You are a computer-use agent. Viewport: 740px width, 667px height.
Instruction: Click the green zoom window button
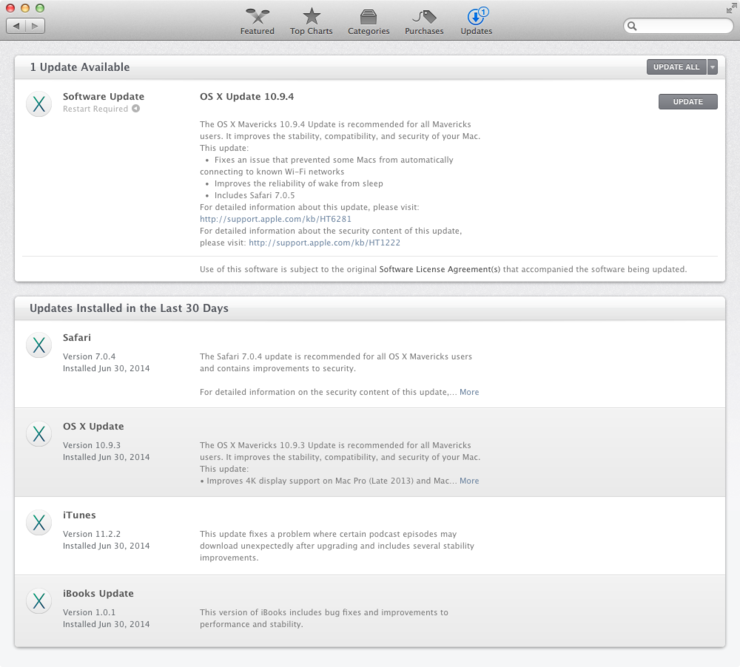pos(40,8)
